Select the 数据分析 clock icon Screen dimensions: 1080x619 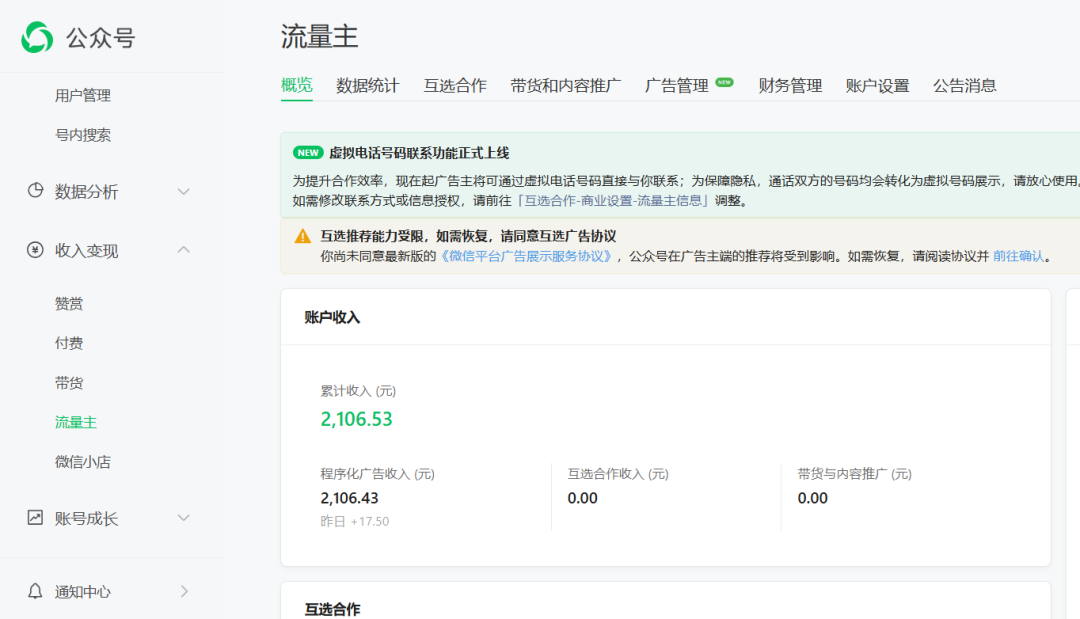(x=35, y=192)
